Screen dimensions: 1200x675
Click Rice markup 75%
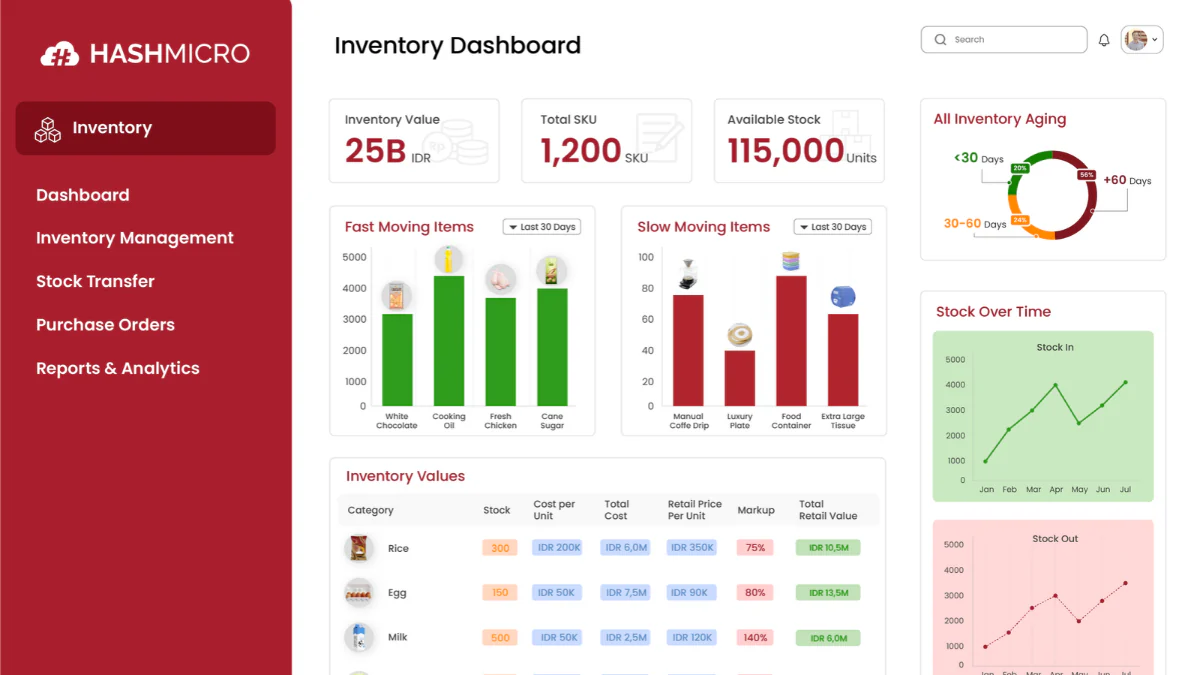point(755,548)
